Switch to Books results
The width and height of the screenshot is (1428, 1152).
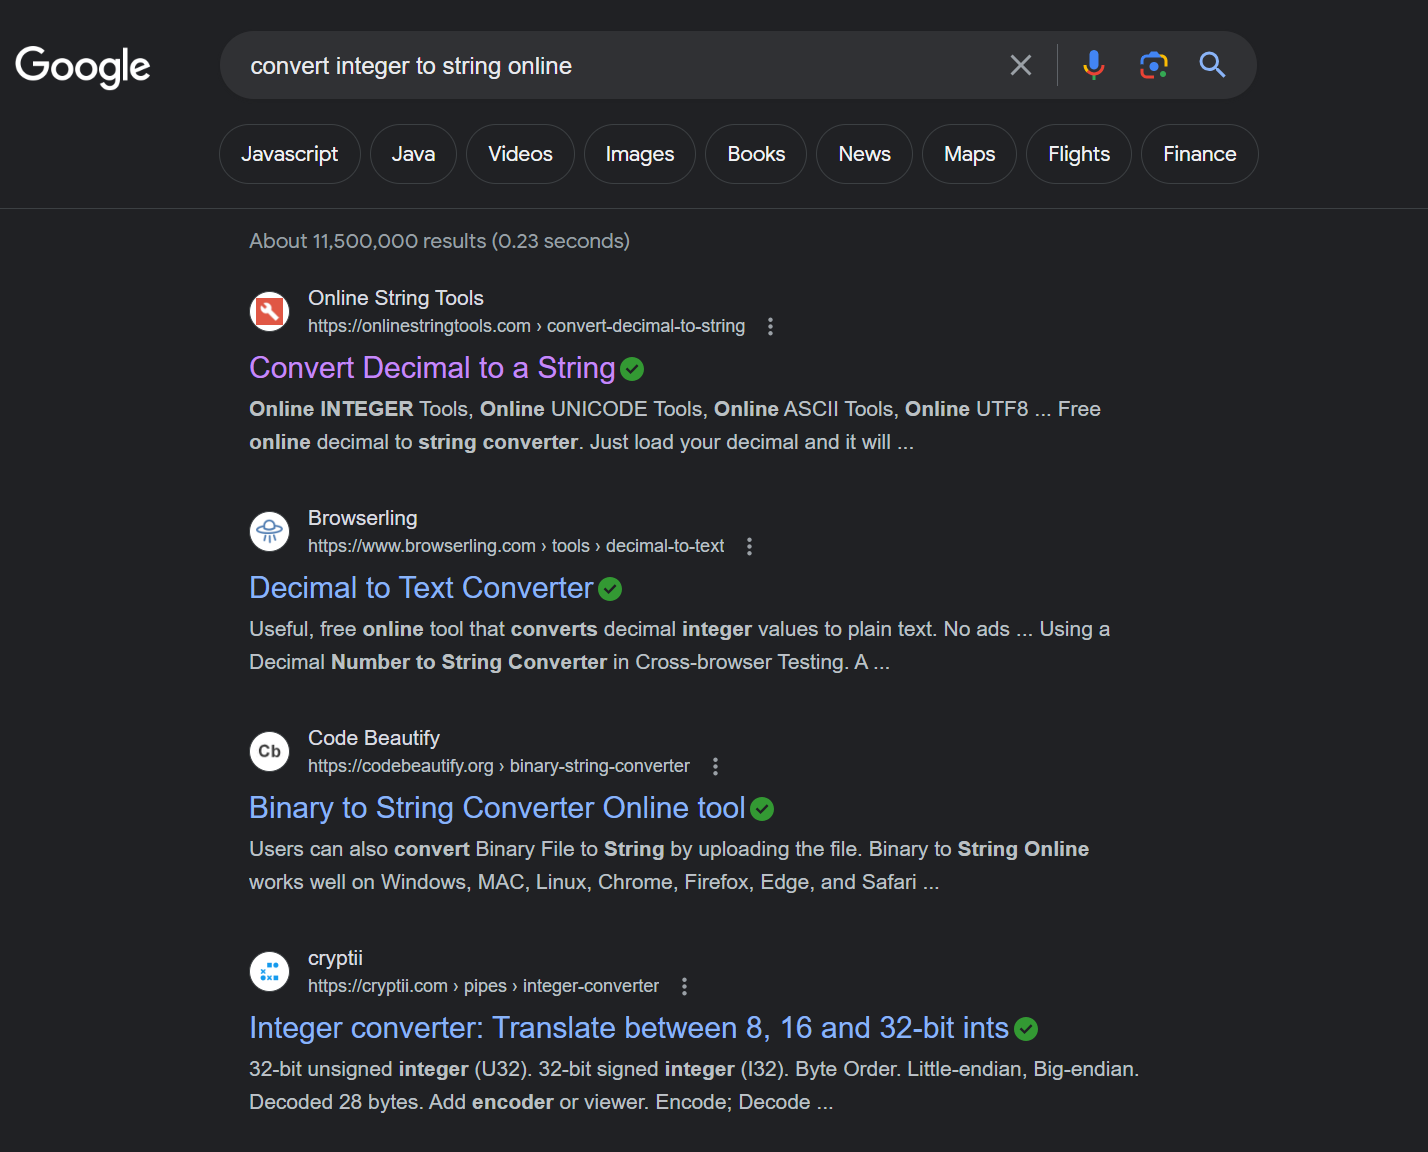click(756, 154)
